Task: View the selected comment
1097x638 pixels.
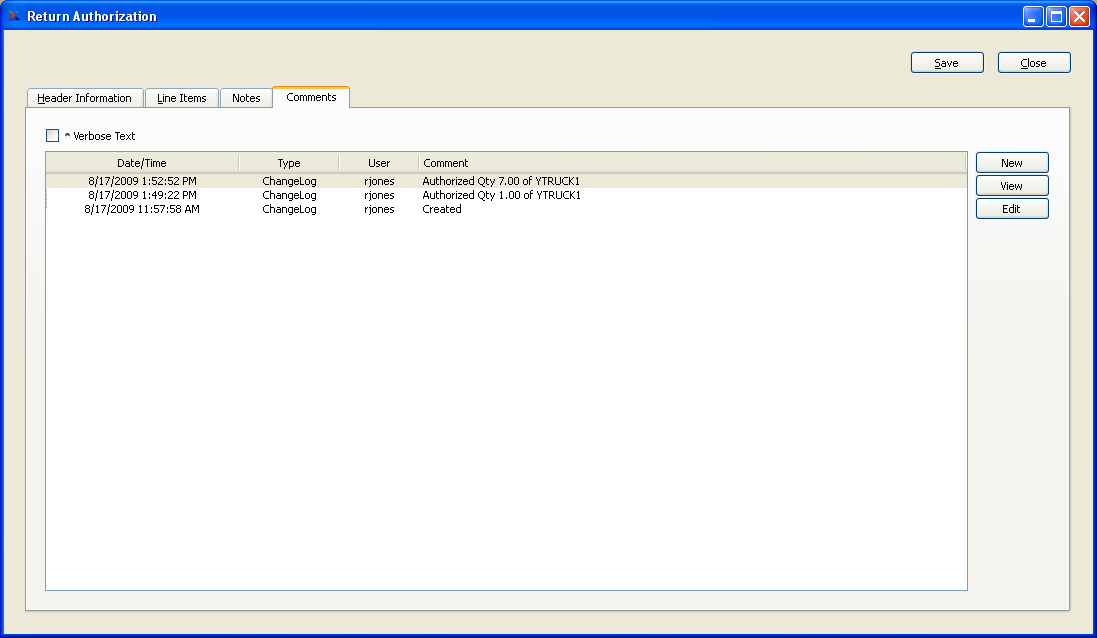Action: [x=1012, y=186]
